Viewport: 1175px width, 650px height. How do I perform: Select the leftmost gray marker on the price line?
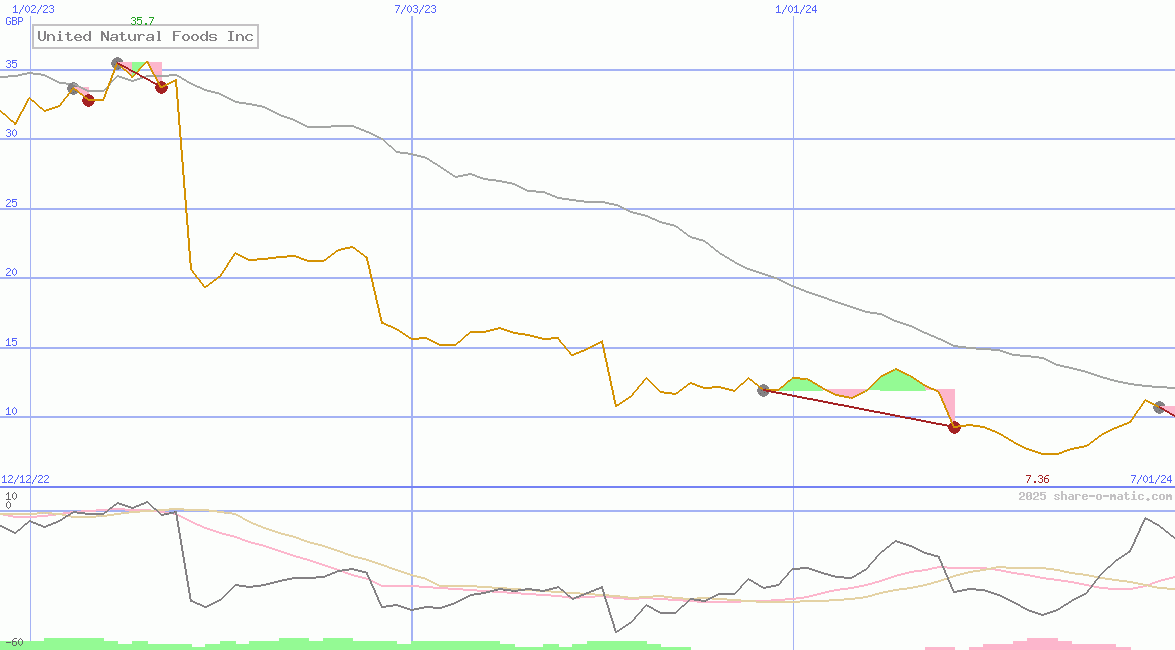point(72,88)
